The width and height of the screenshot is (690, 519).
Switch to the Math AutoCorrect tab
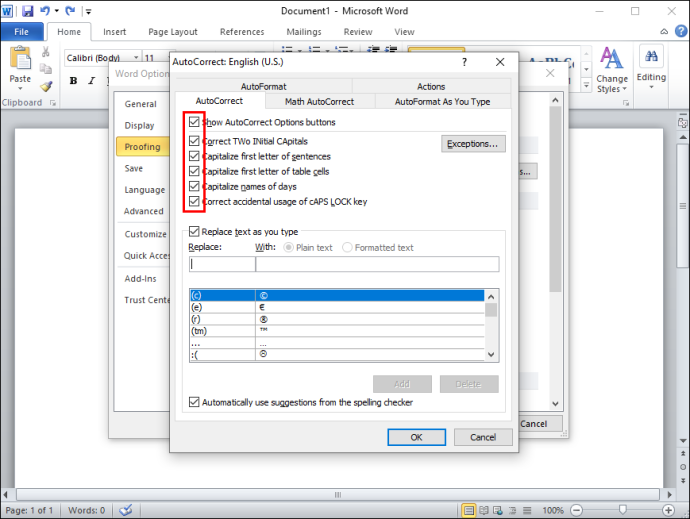[x=319, y=102]
